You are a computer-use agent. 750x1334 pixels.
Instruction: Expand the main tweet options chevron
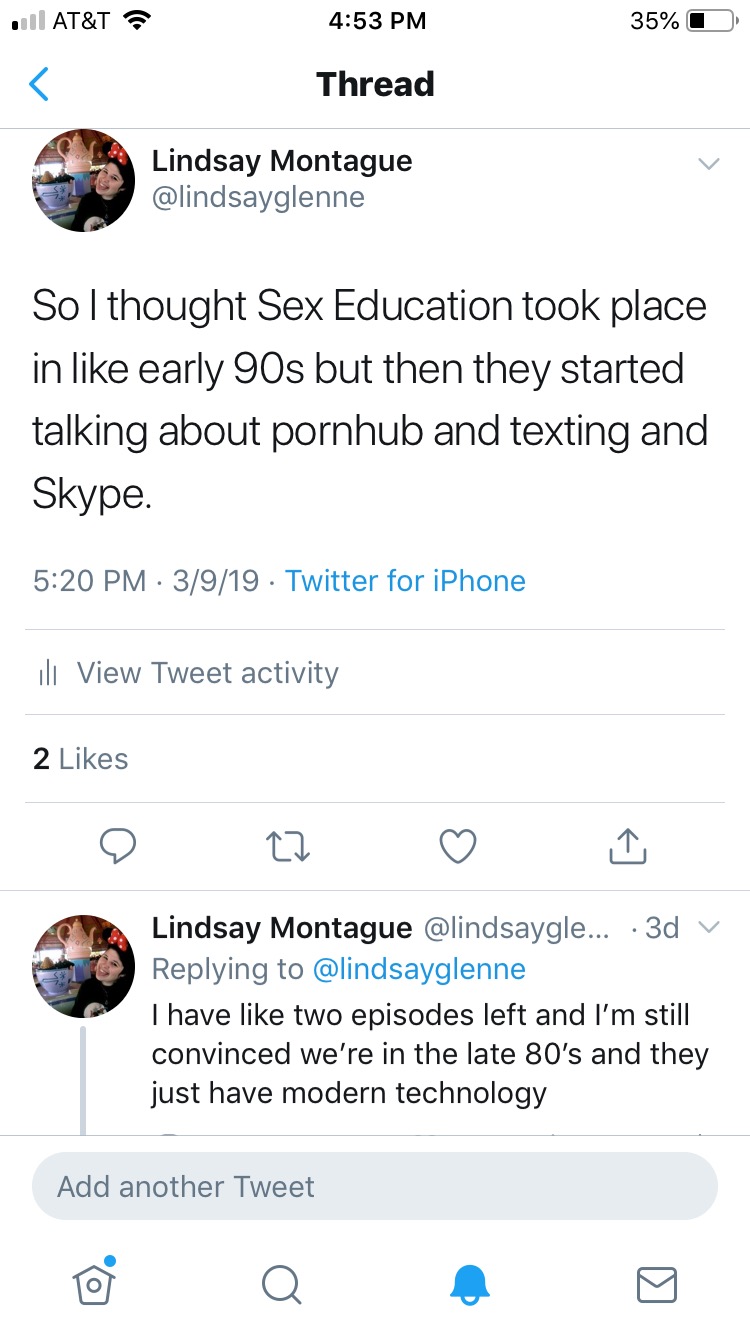pos(708,164)
